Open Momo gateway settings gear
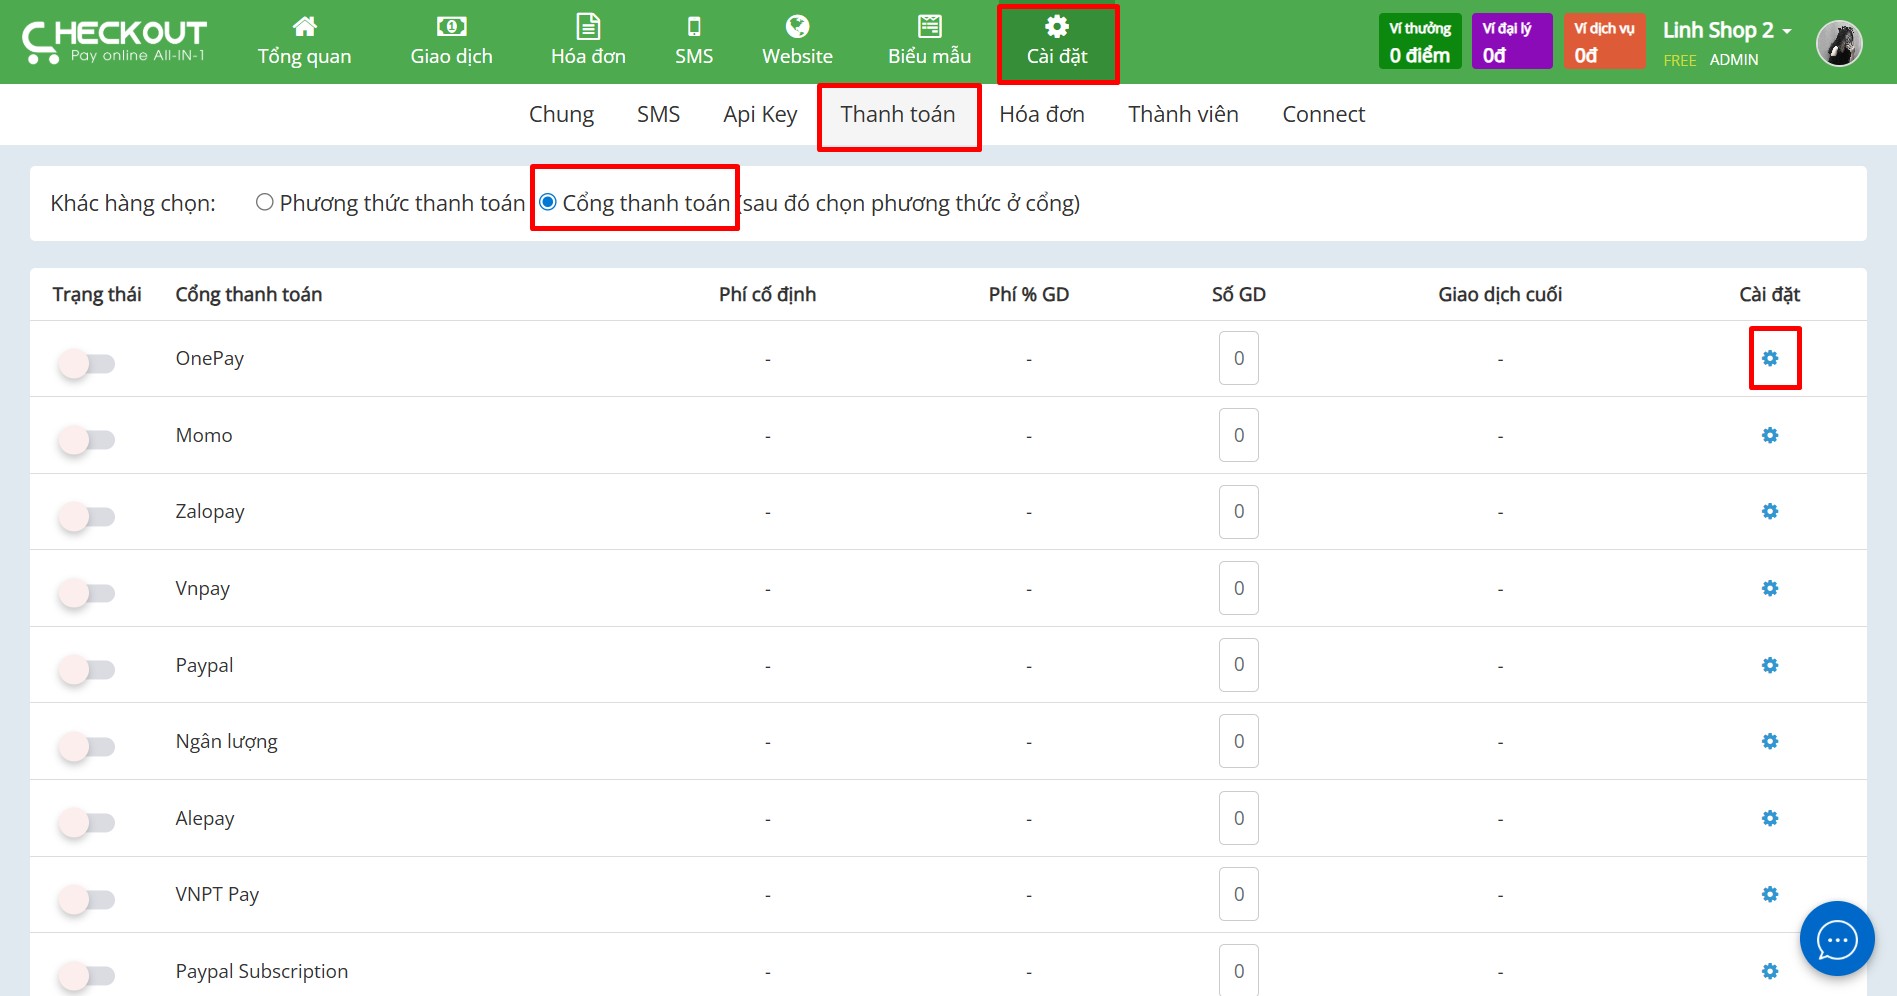Image resolution: width=1897 pixels, height=996 pixels. tap(1770, 435)
